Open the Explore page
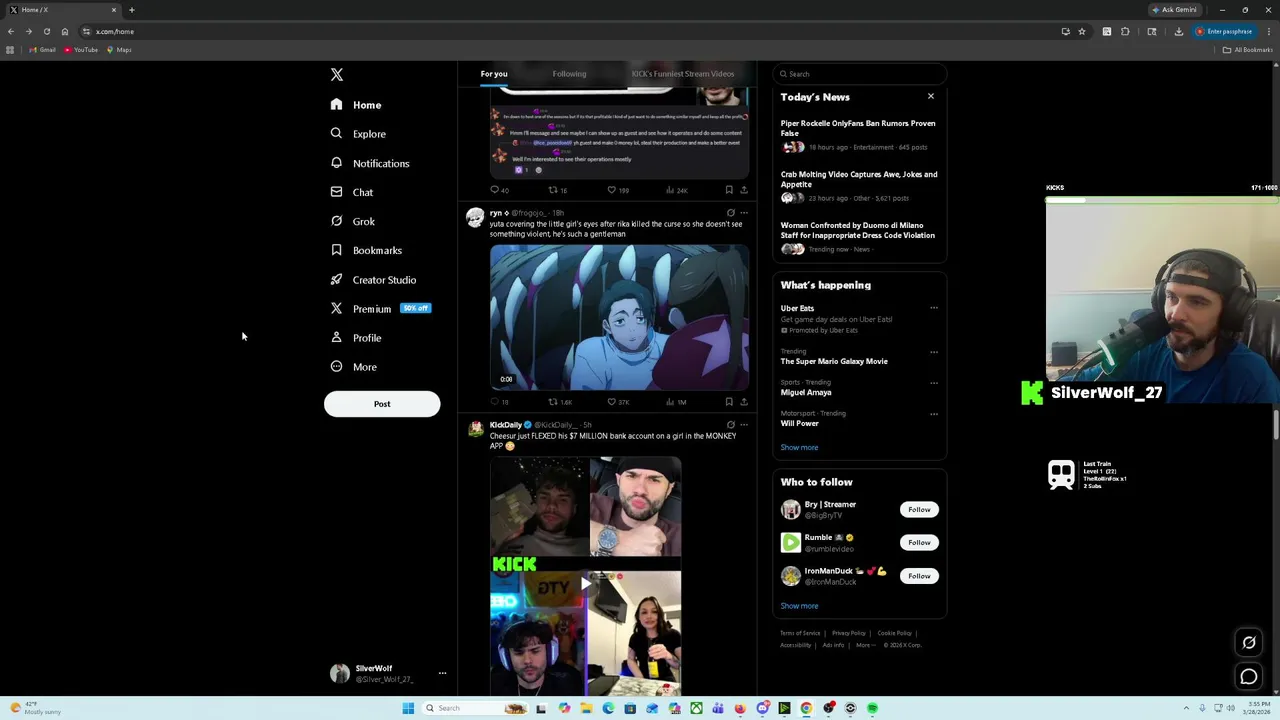Image resolution: width=1280 pixels, height=720 pixels. [358, 134]
